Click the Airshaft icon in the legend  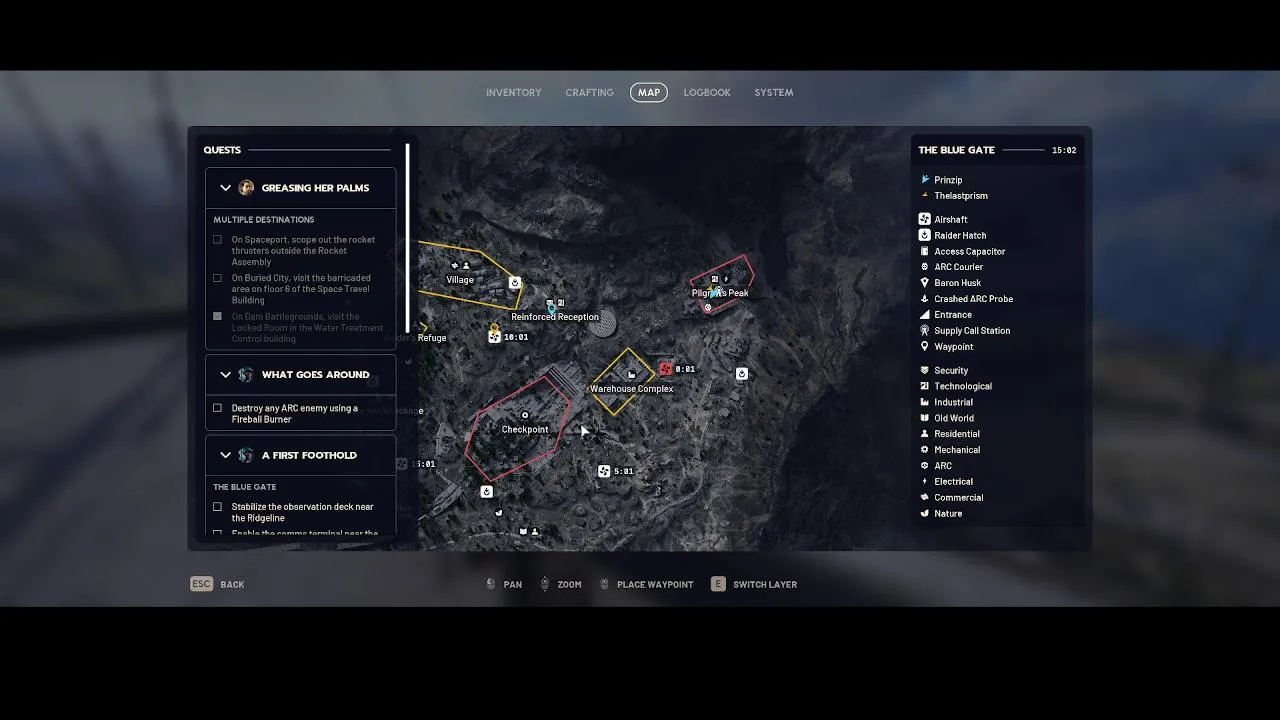pyautogui.click(x=925, y=219)
